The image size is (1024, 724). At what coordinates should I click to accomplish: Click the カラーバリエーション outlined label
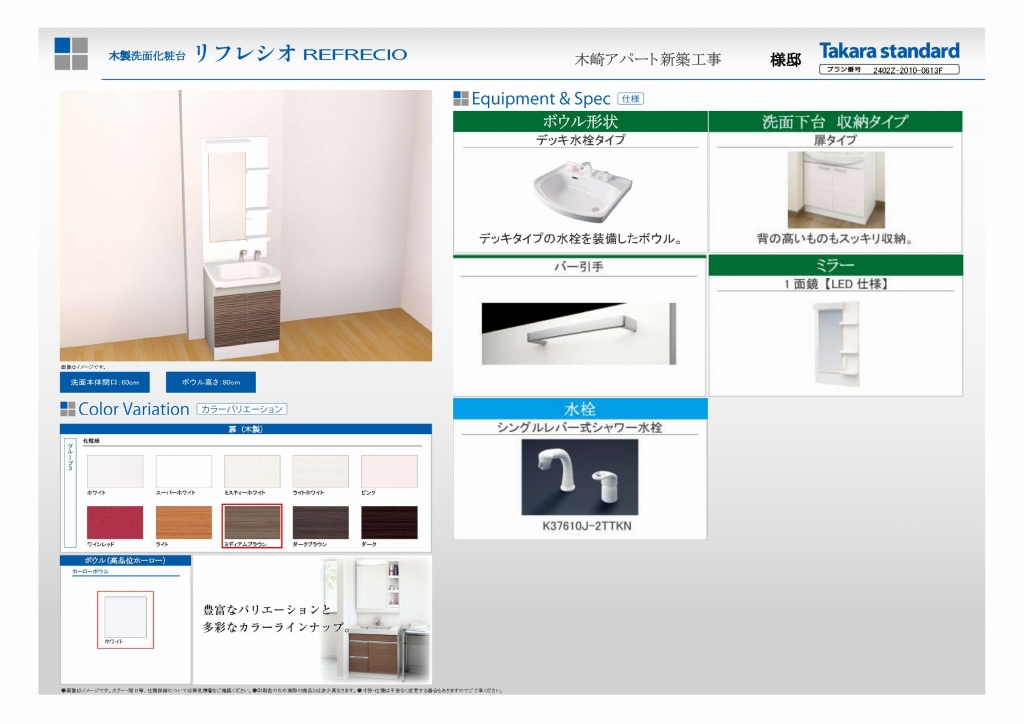point(243,409)
